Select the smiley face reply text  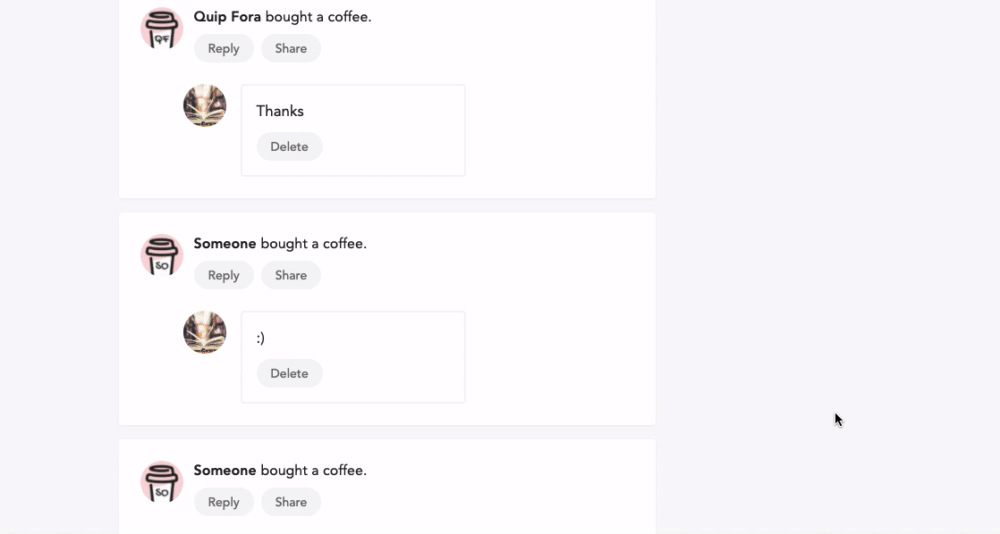(x=260, y=338)
